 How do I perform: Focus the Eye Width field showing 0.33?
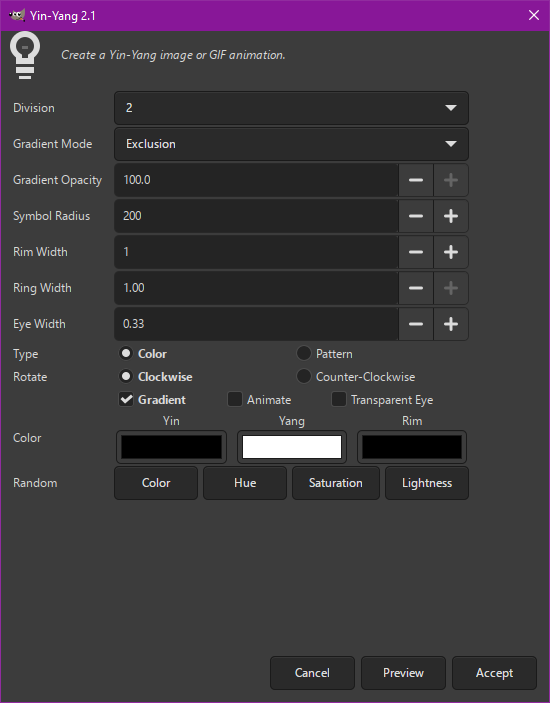(x=256, y=324)
